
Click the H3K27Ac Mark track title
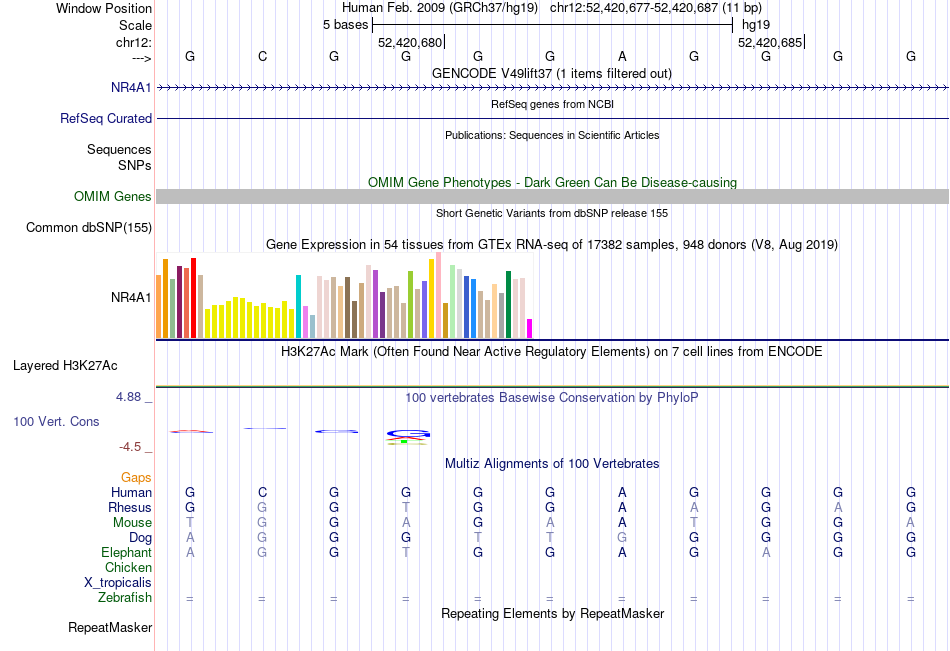tap(551, 352)
